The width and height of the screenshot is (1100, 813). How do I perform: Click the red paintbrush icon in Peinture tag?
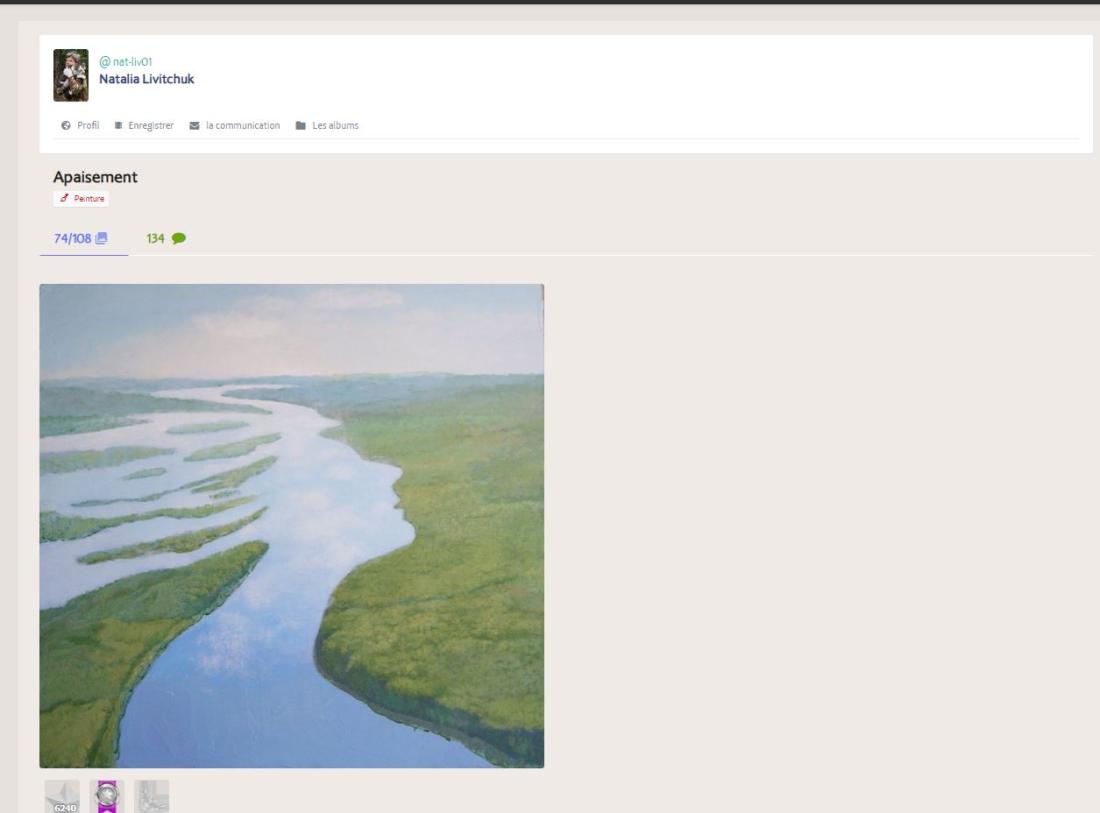point(65,199)
